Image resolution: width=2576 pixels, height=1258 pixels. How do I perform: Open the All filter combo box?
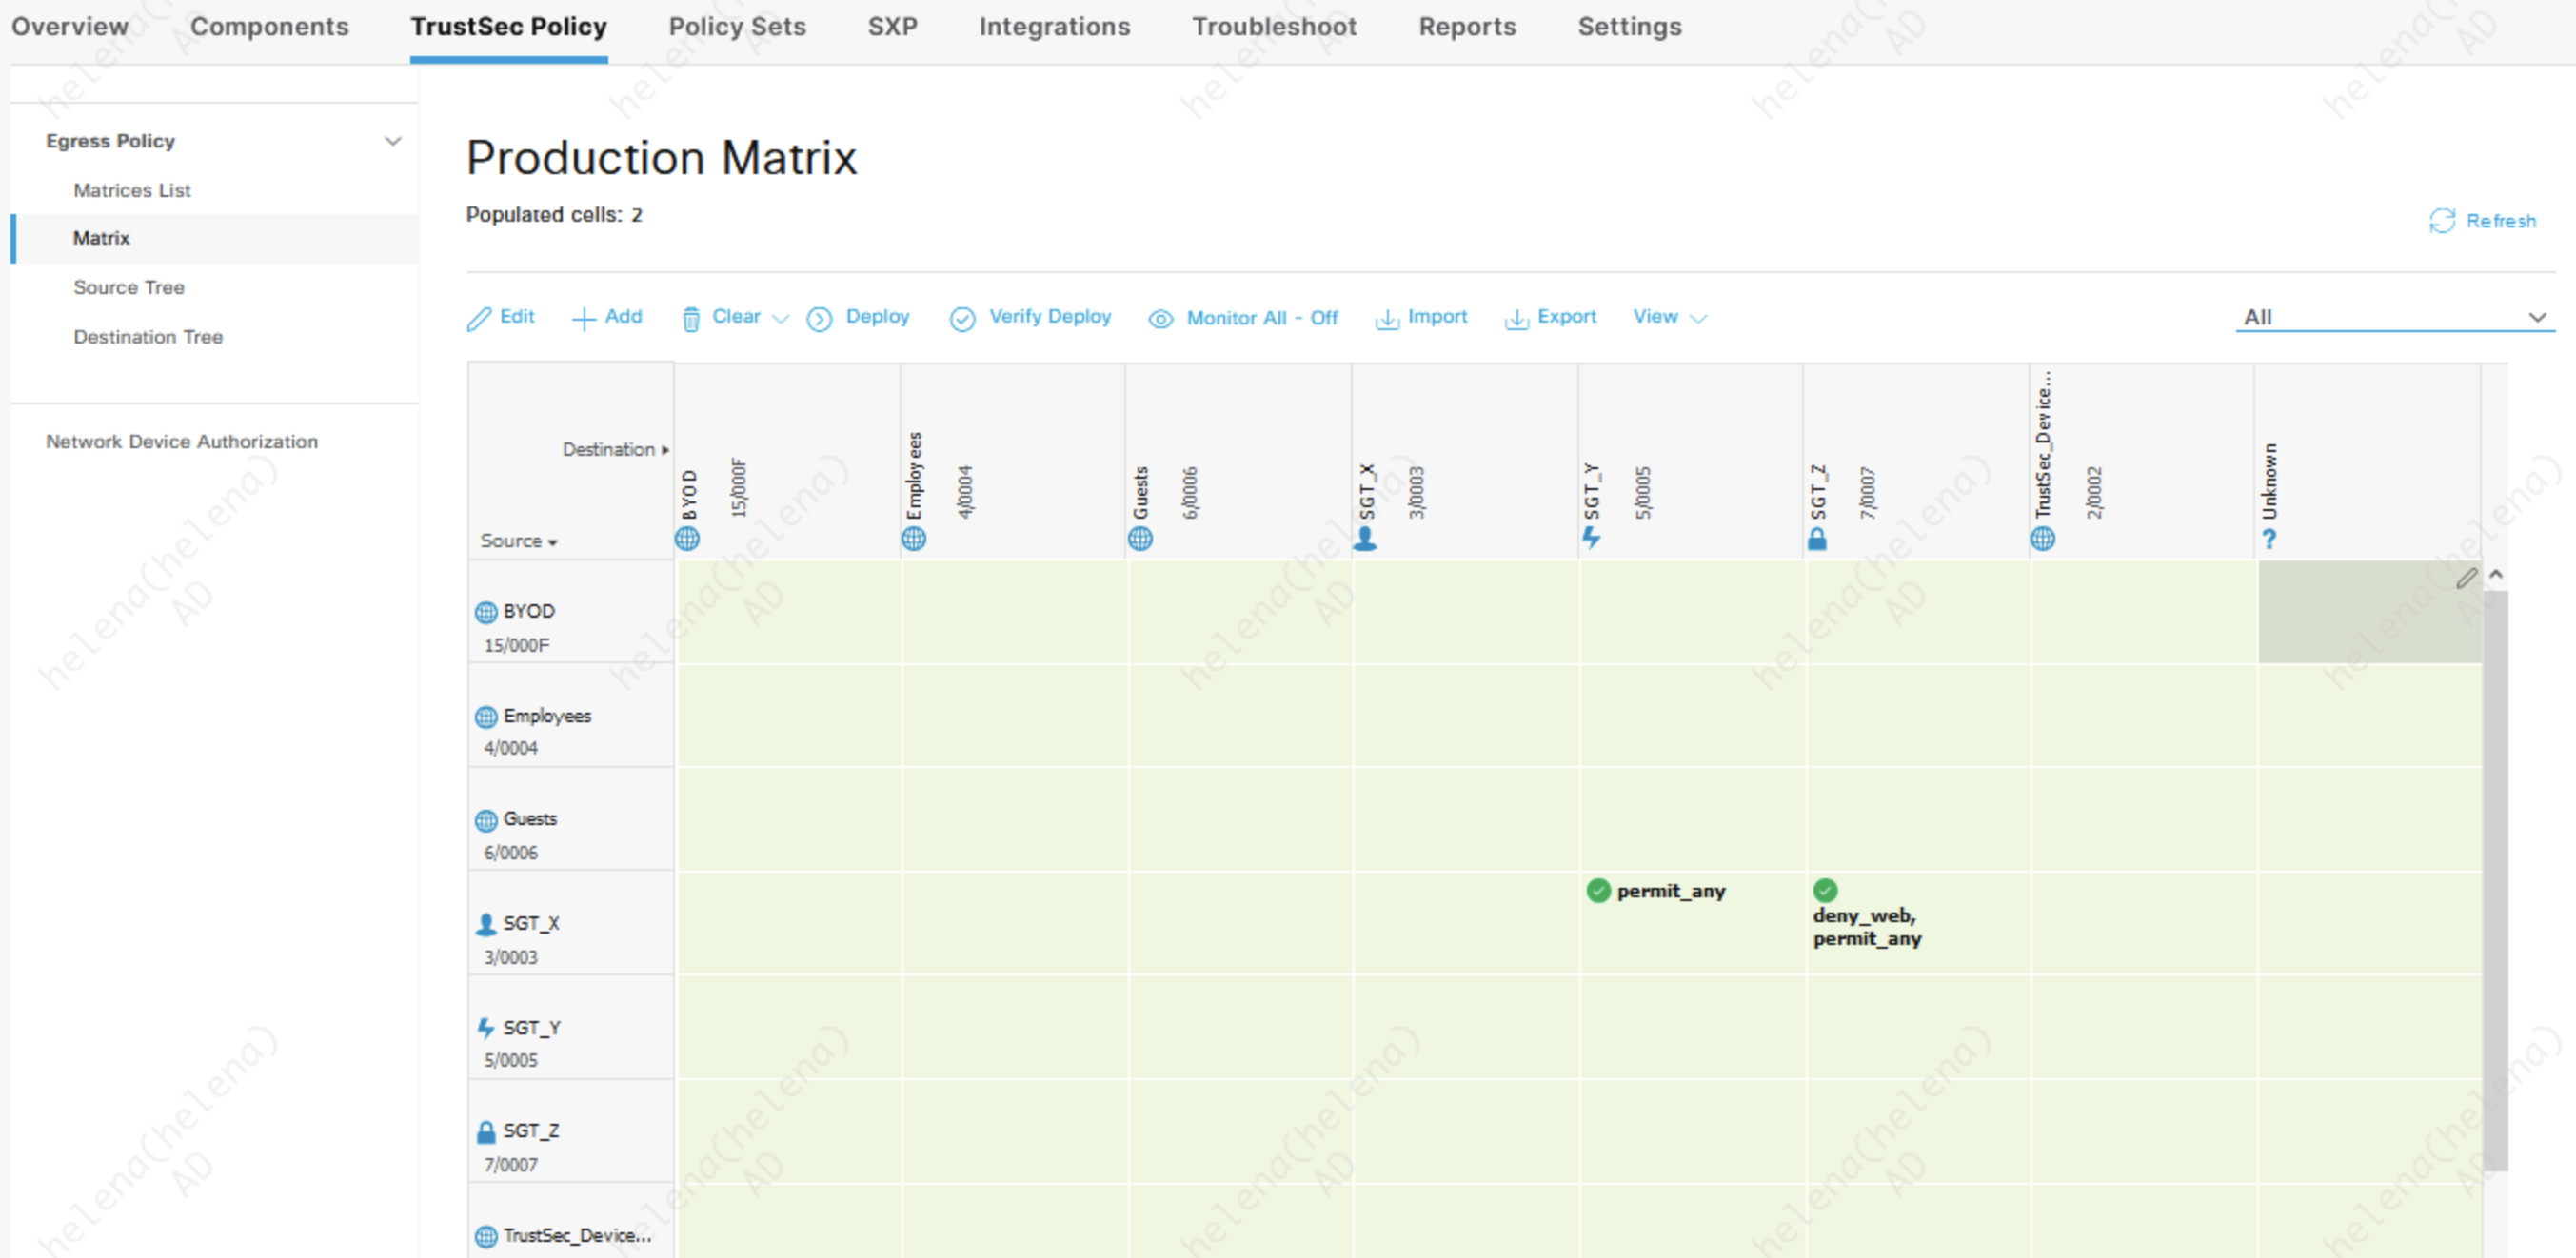2393,316
